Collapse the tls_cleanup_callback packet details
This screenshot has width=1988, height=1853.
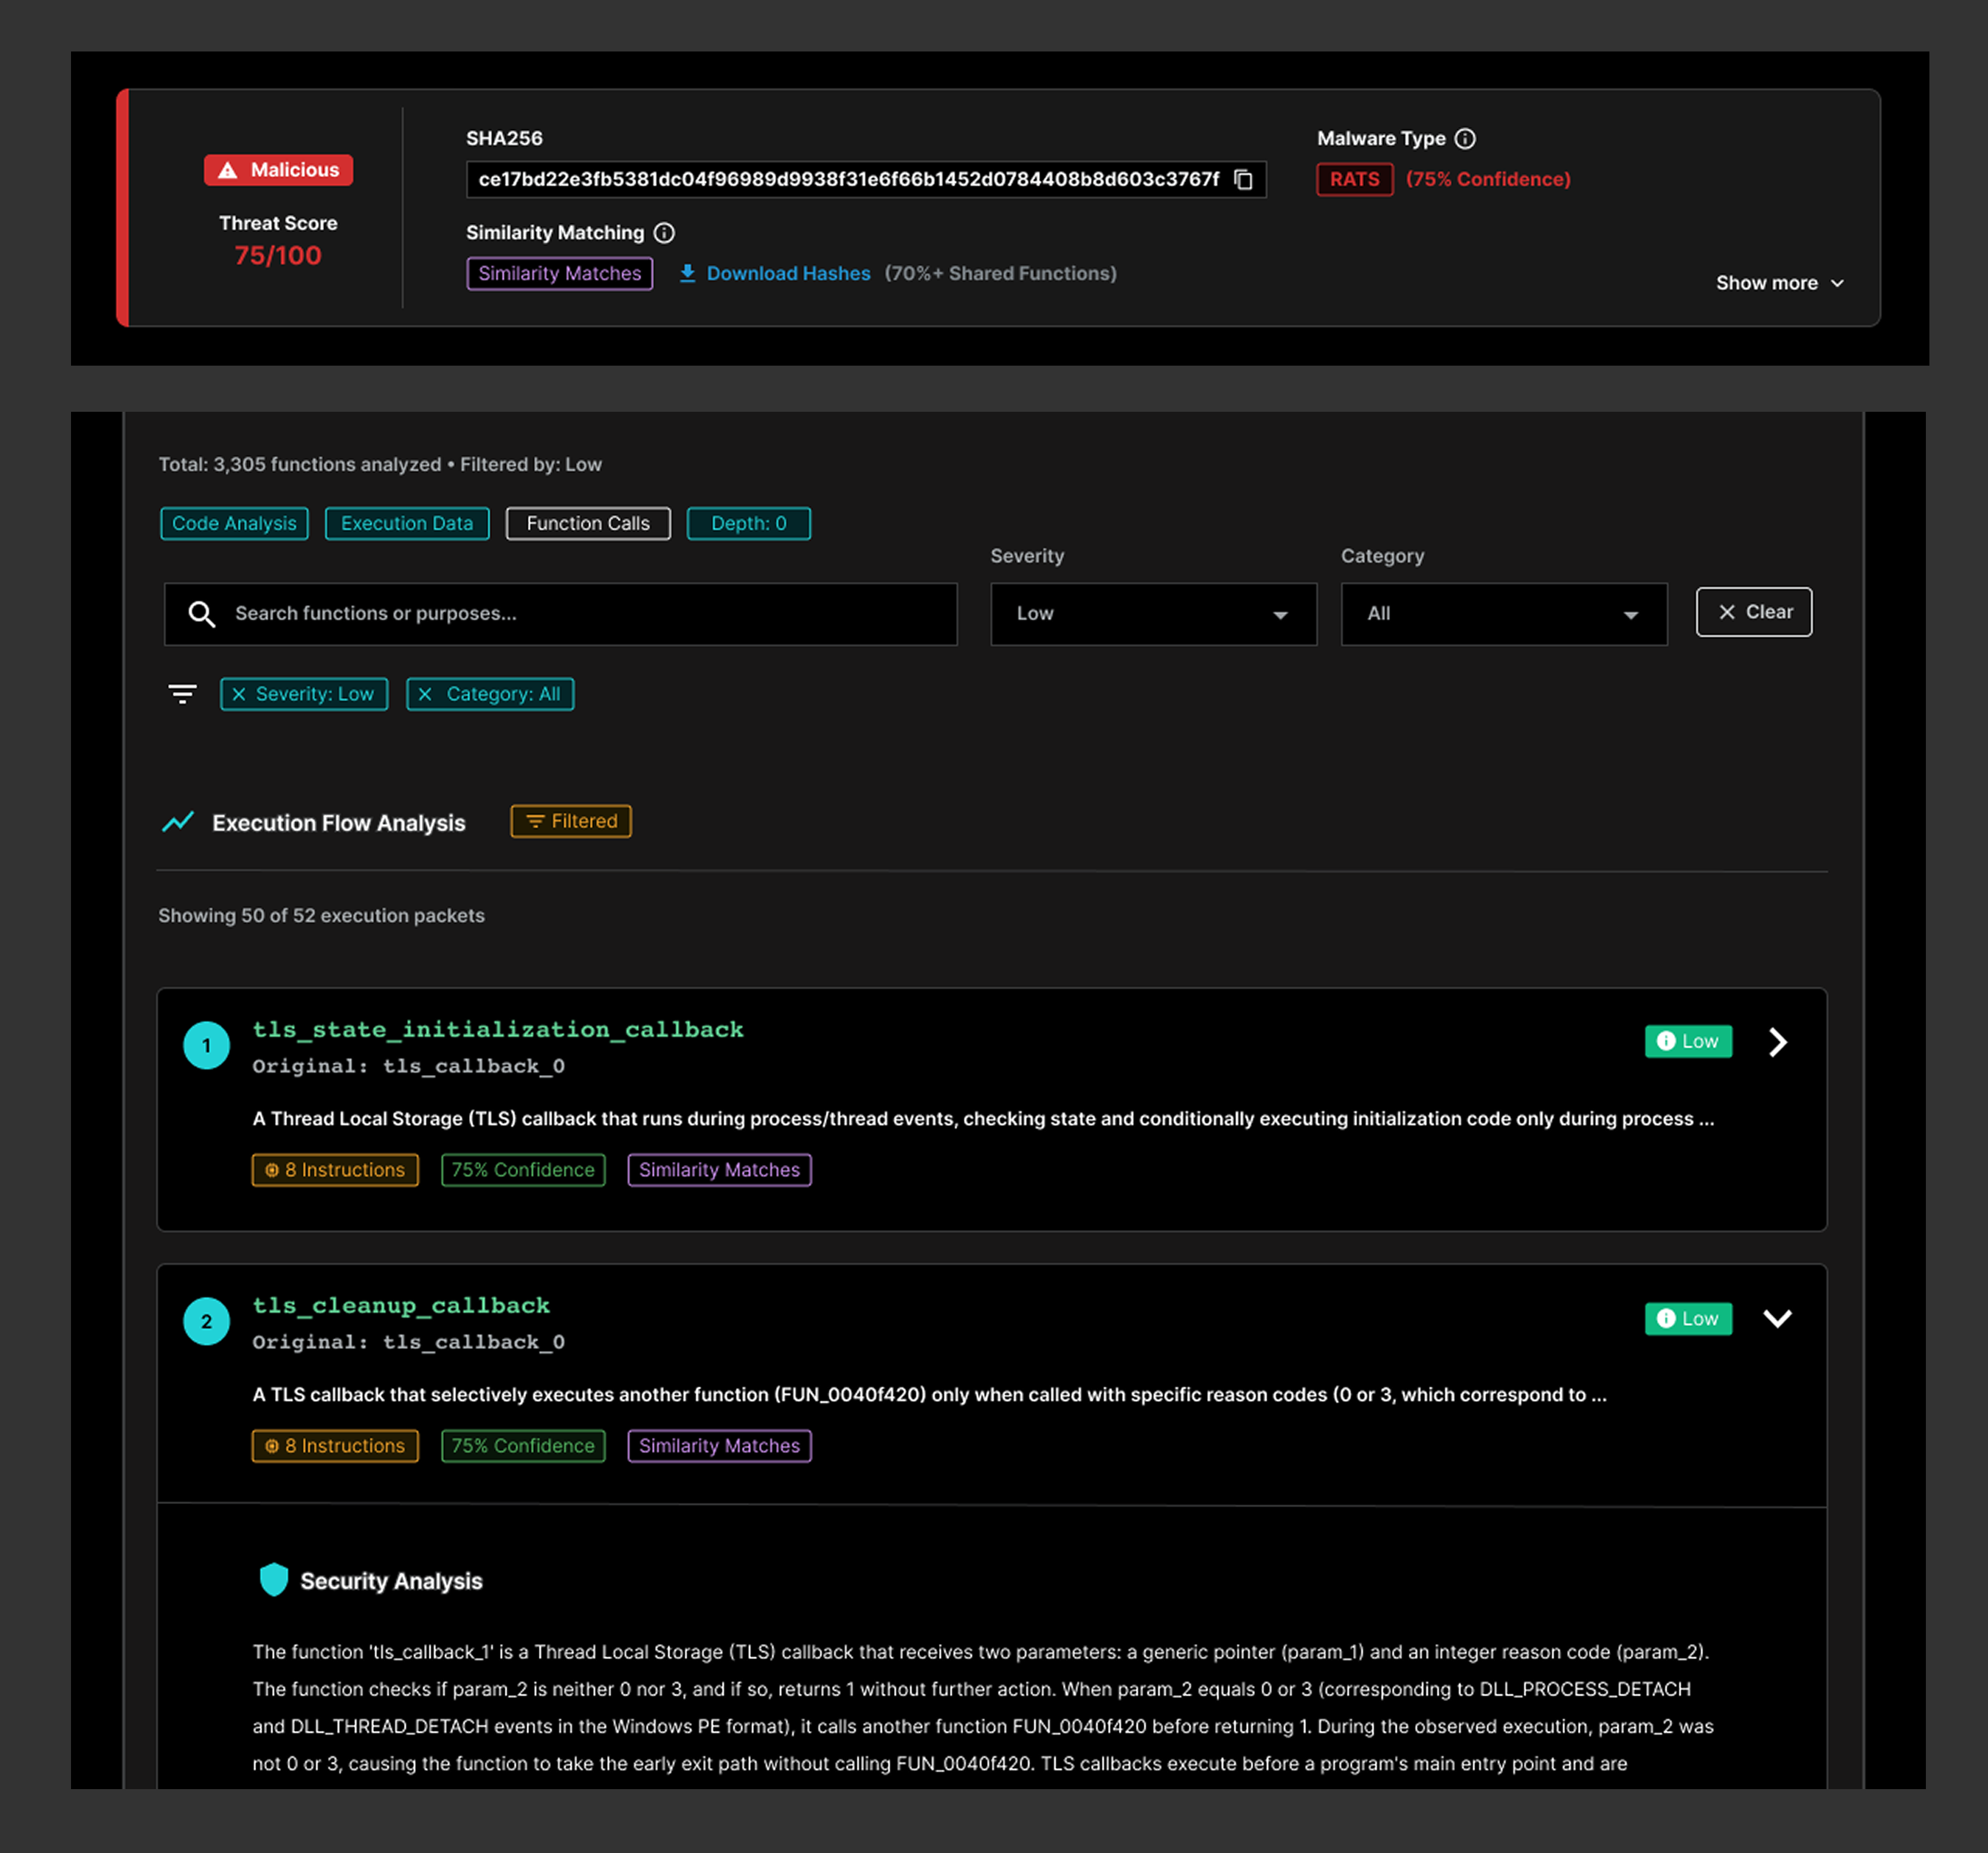click(1778, 1319)
